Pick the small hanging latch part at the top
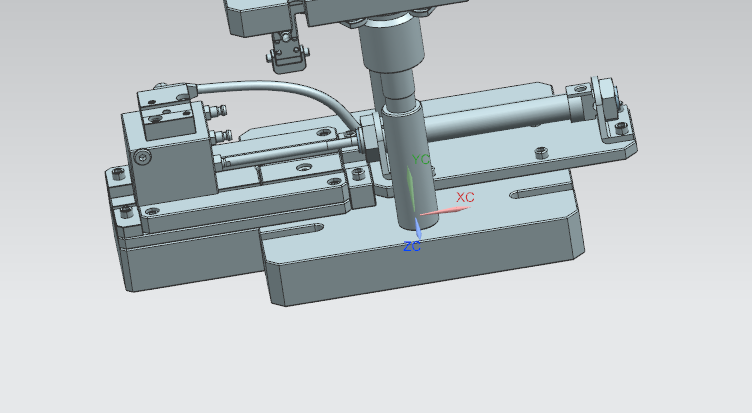 287,51
